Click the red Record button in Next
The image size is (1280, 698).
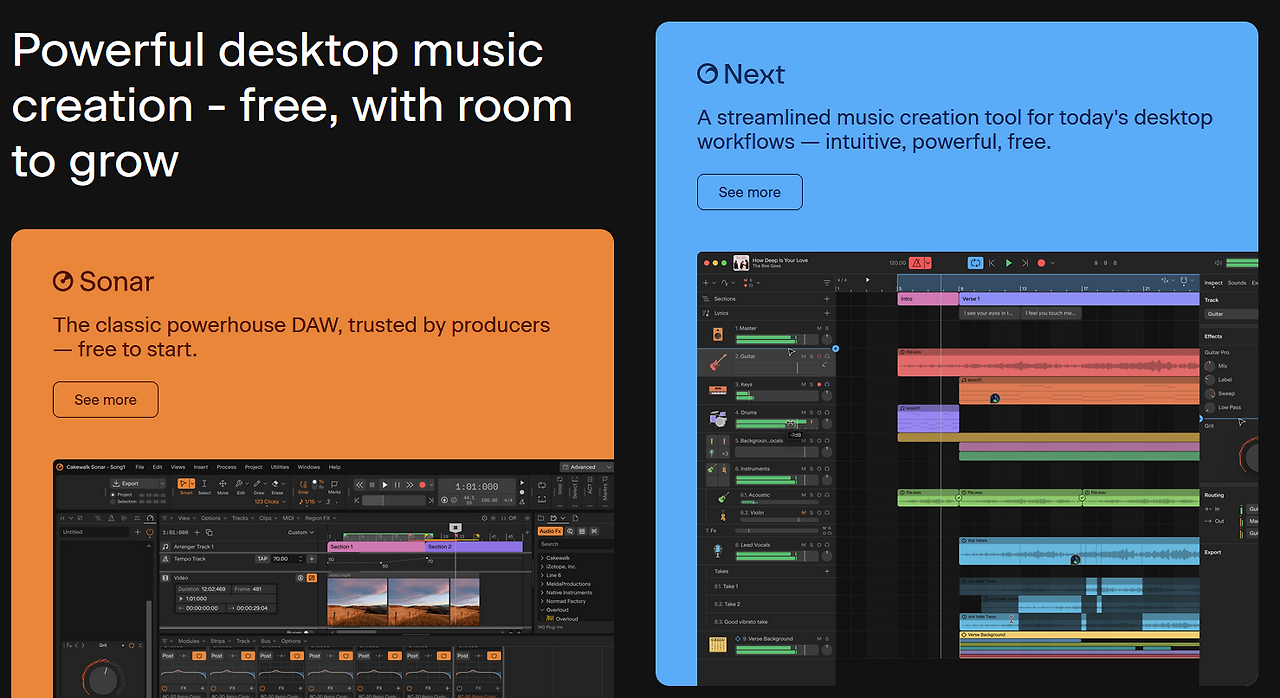[1041, 263]
